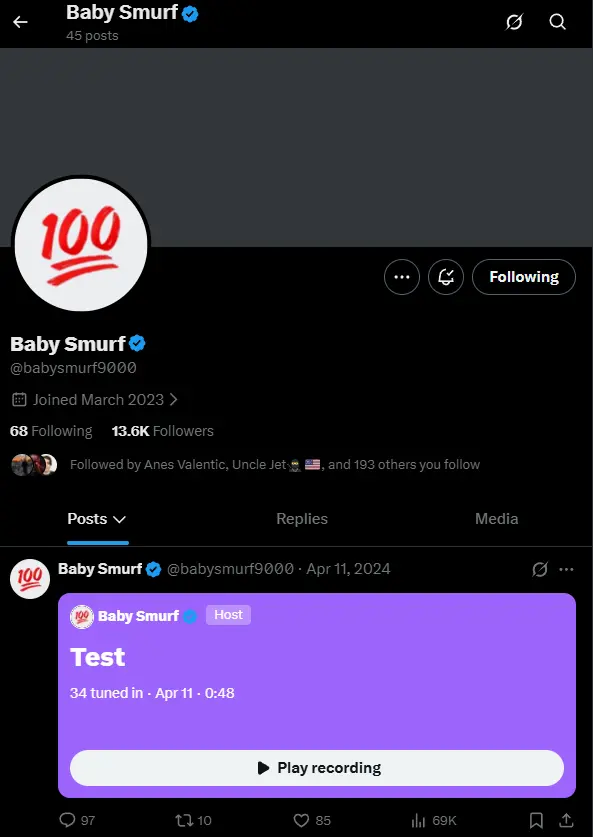Image resolution: width=593 pixels, height=837 pixels.
Task: Open the 13.6K Followers list
Action: (163, 431)
